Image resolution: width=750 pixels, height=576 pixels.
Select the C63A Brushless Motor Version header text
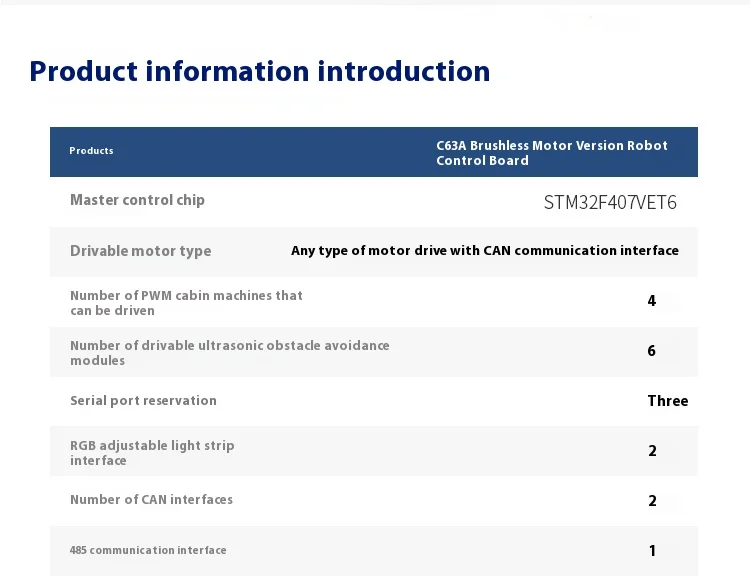coord(551,153)
